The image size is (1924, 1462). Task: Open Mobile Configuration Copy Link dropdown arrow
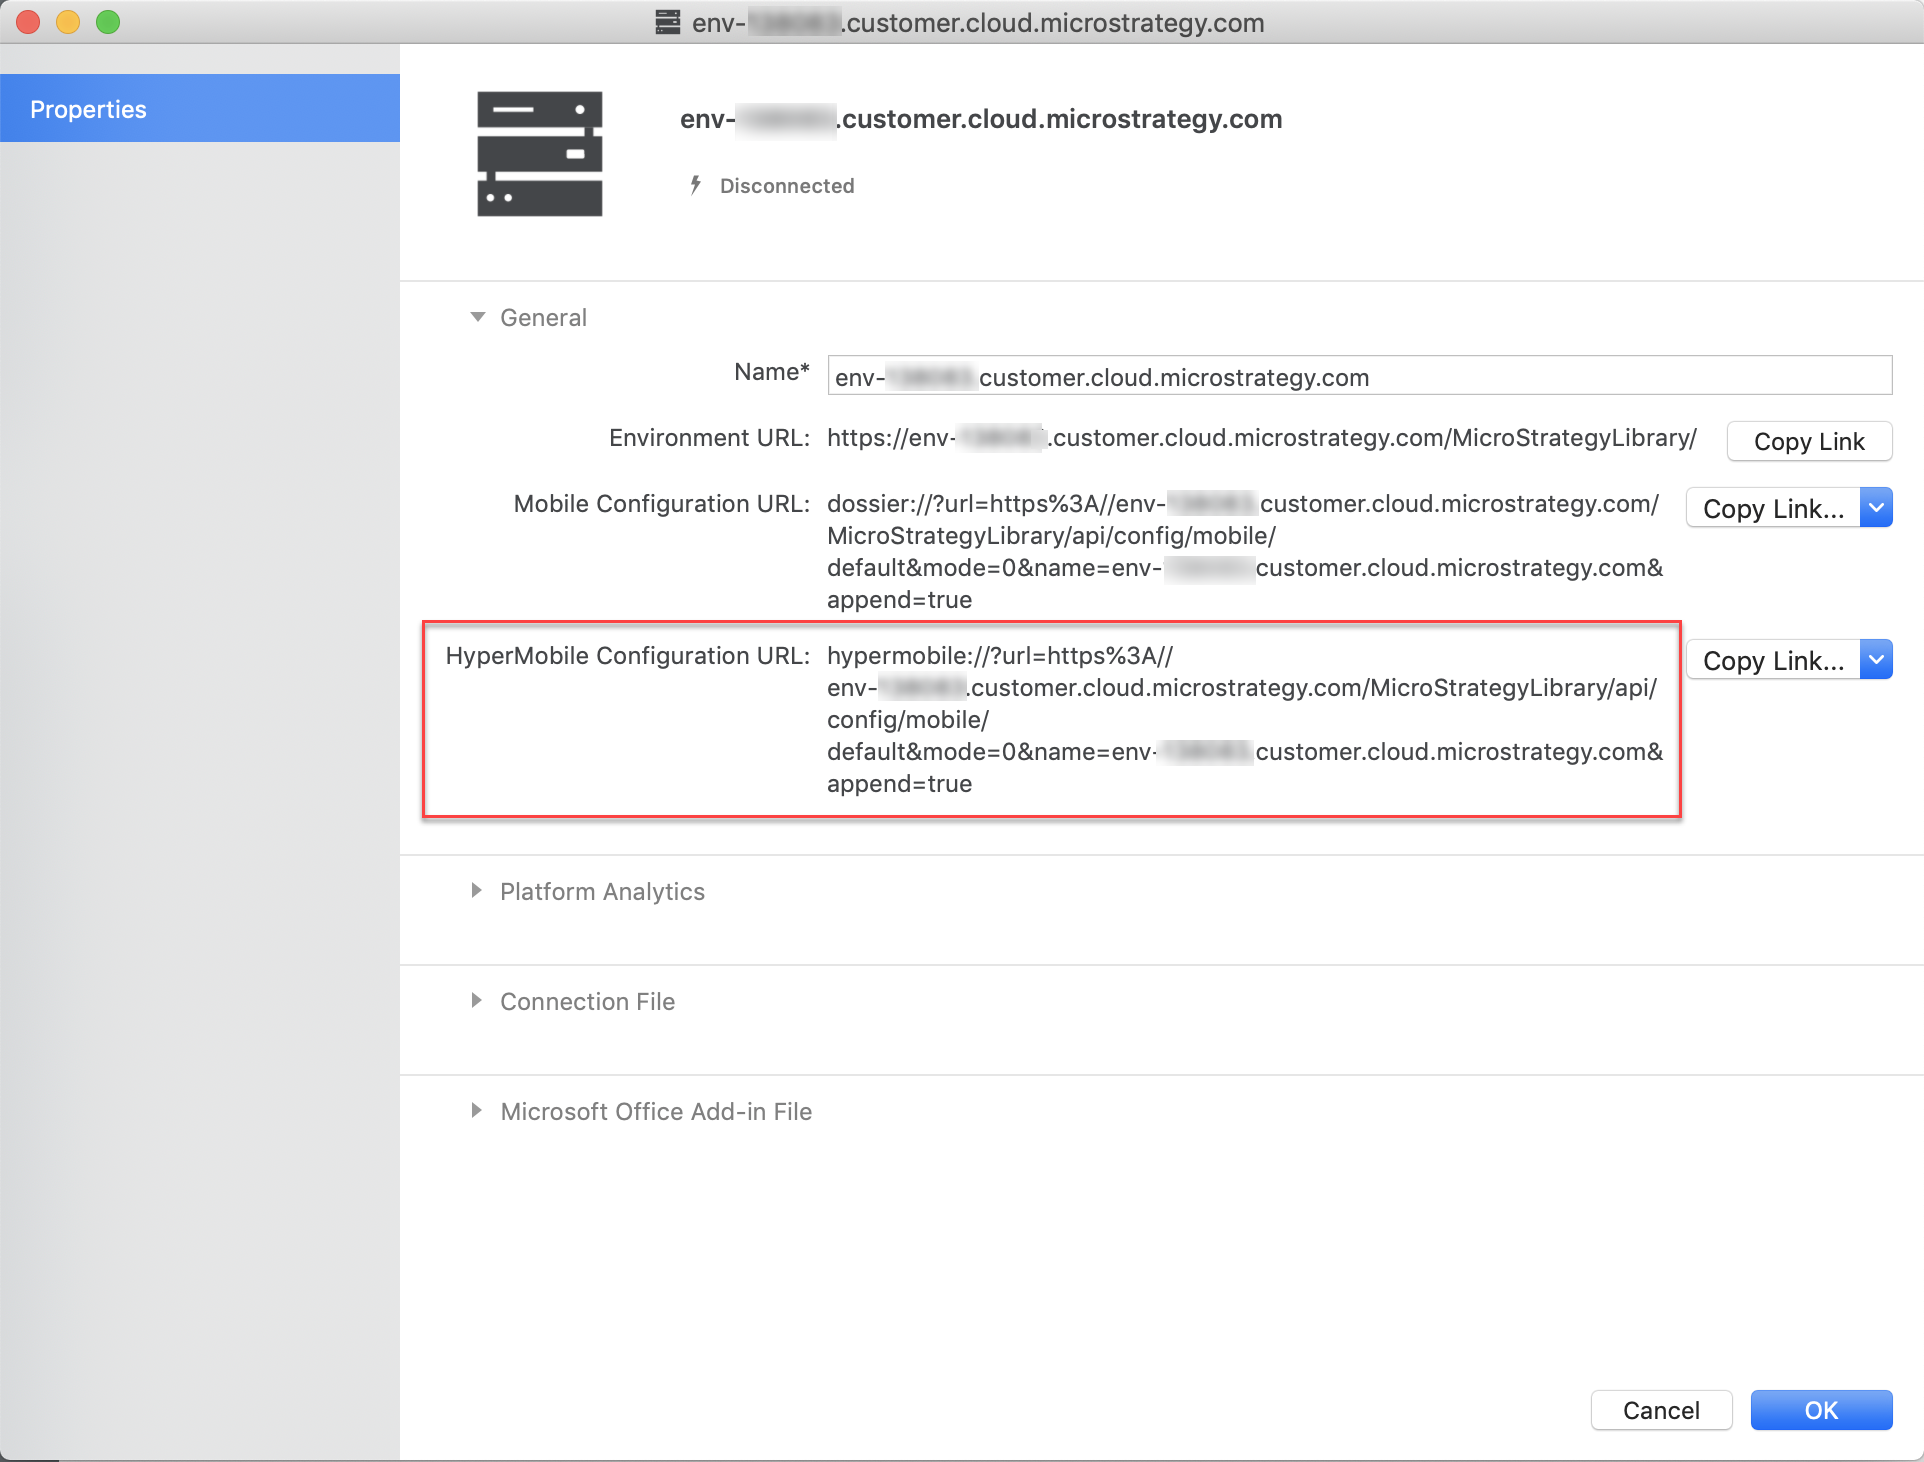coord(1876,508)
